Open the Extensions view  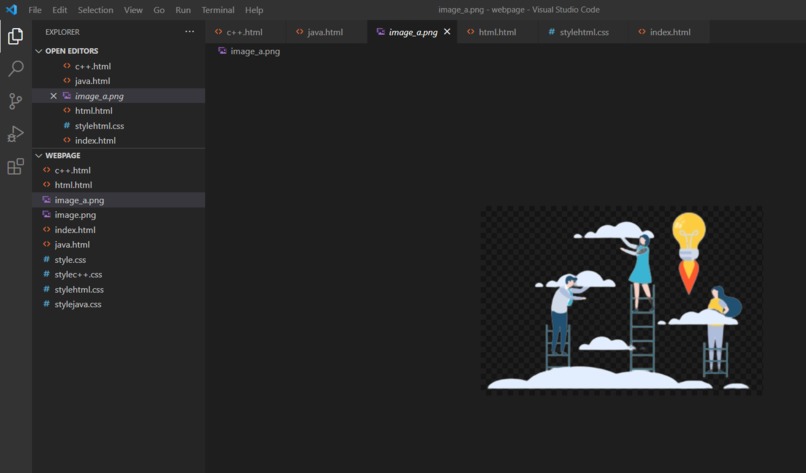coord(15,166)
